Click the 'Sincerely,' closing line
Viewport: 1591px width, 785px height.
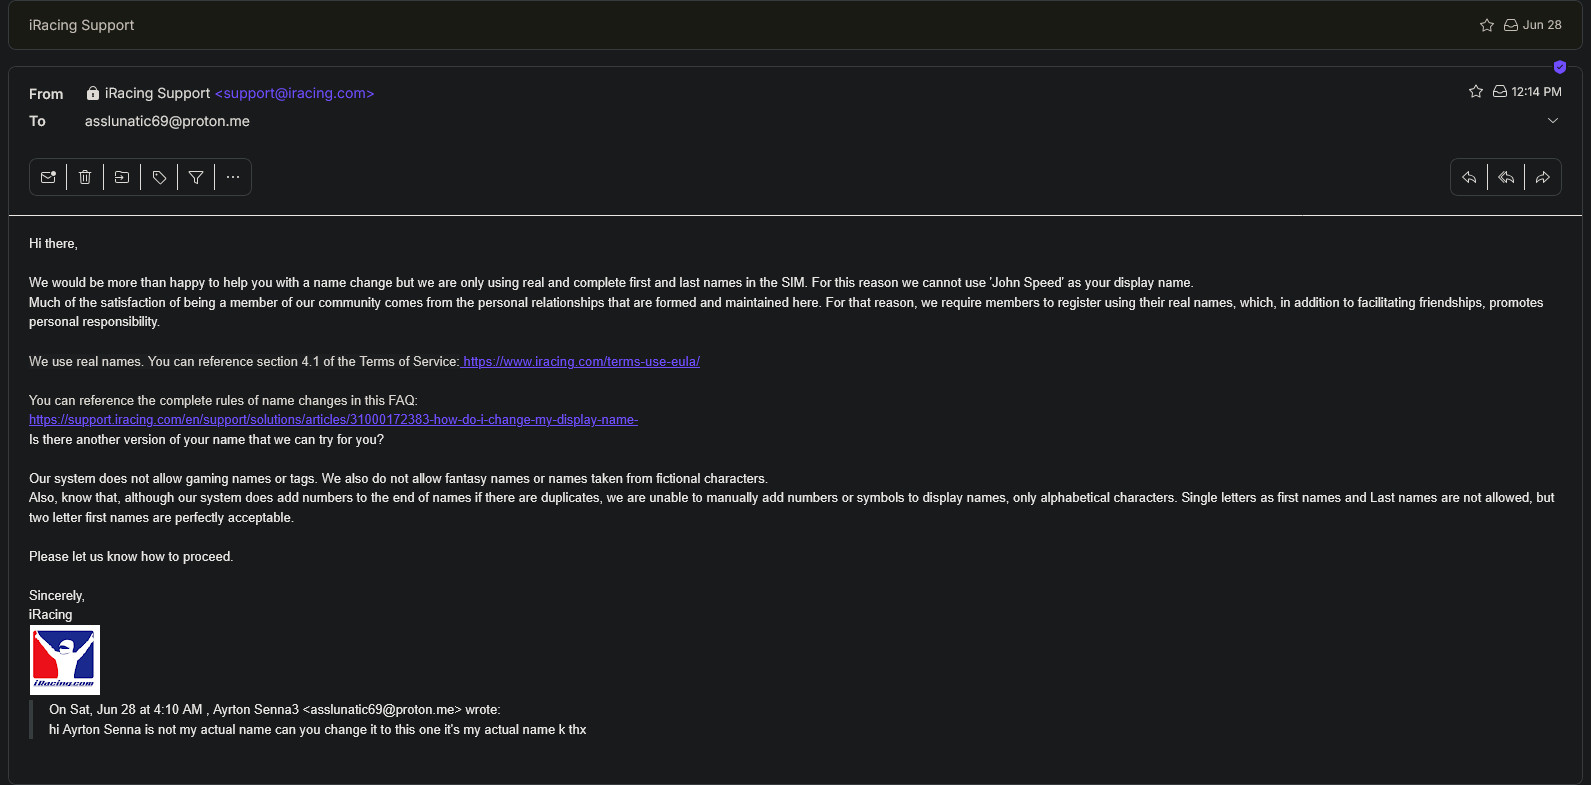pos(57,596)
